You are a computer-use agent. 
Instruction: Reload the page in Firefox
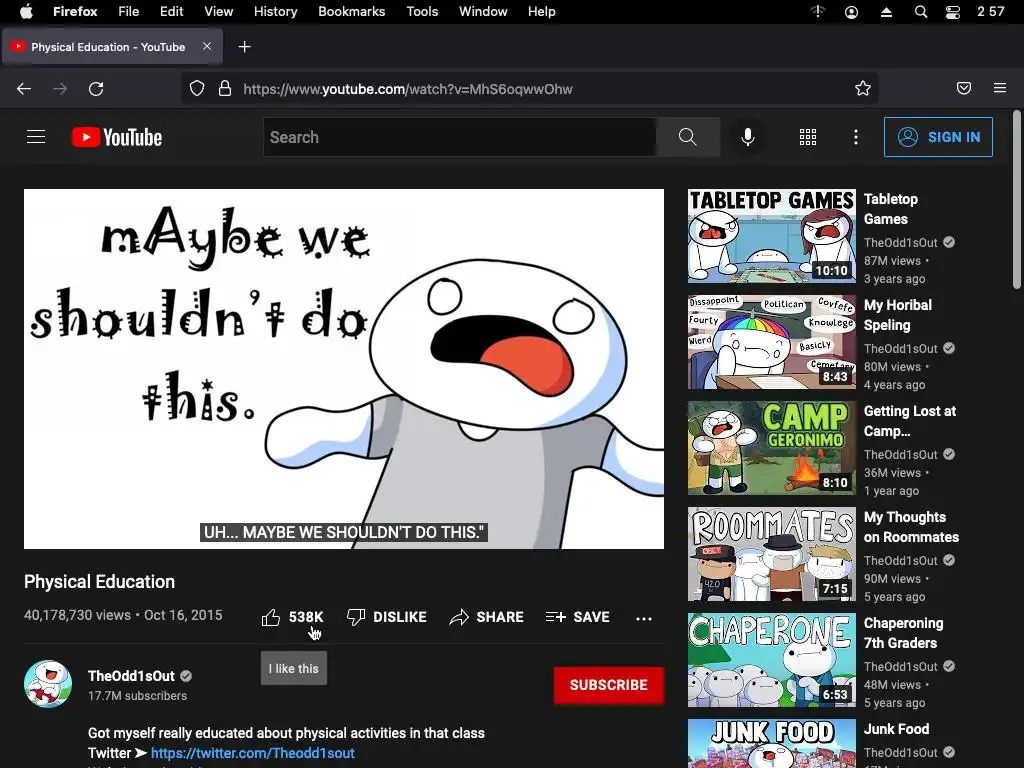[96, 89]
